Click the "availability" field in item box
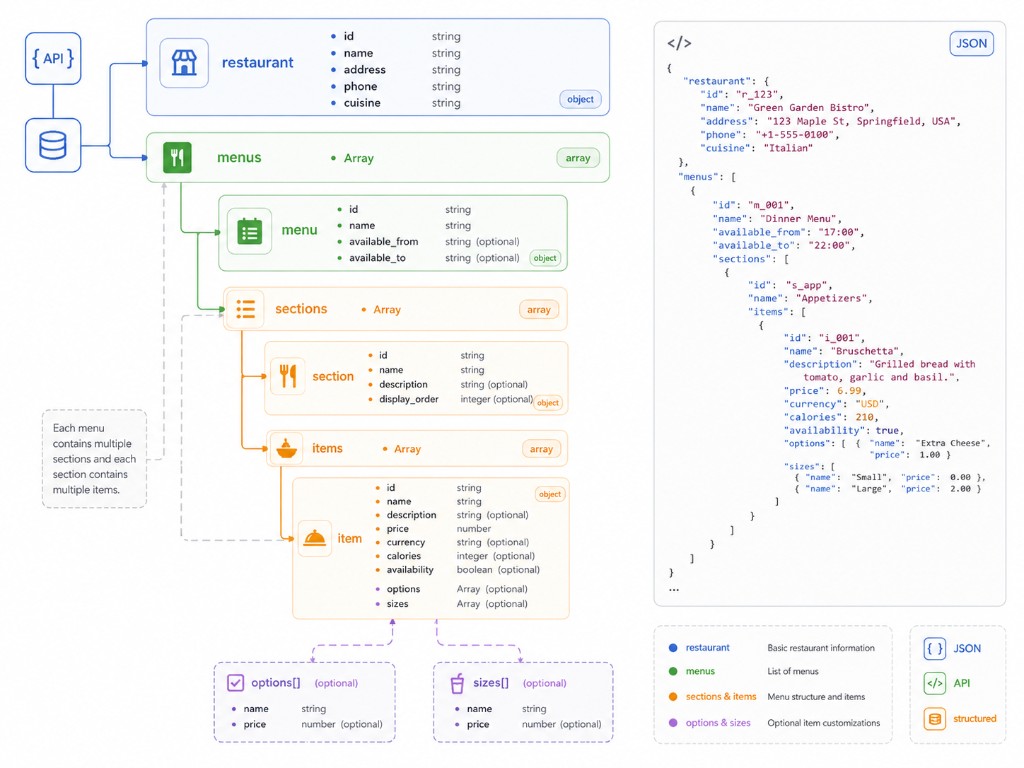 410,569
